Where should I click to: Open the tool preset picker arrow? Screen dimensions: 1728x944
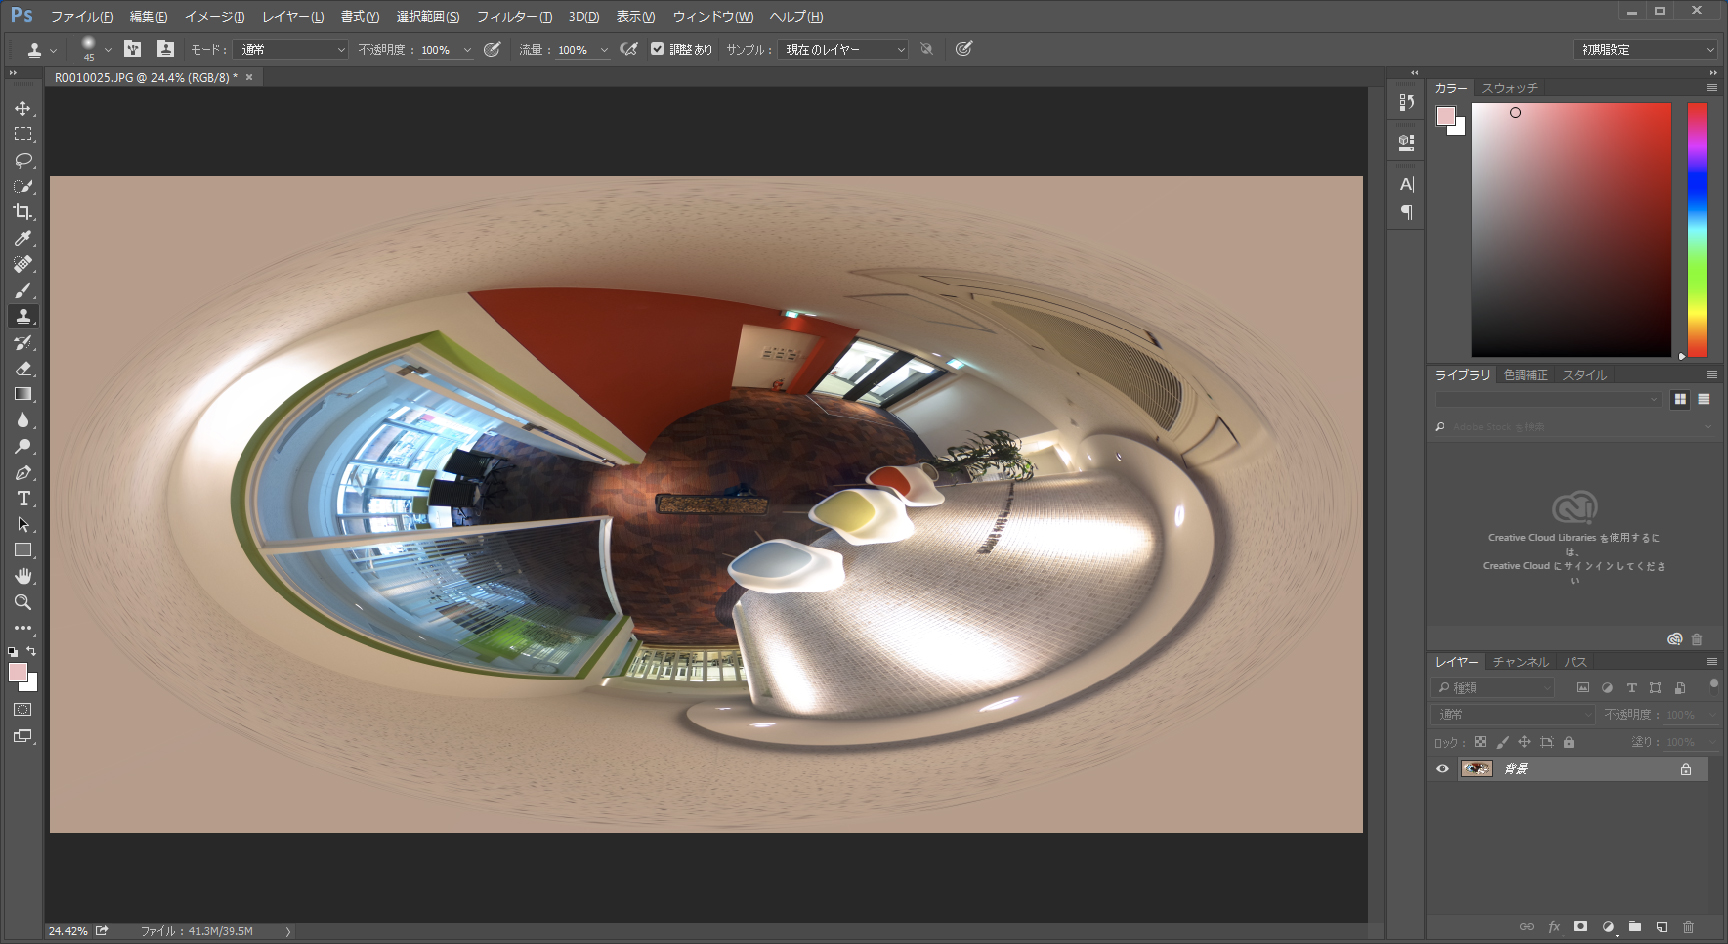54,50
